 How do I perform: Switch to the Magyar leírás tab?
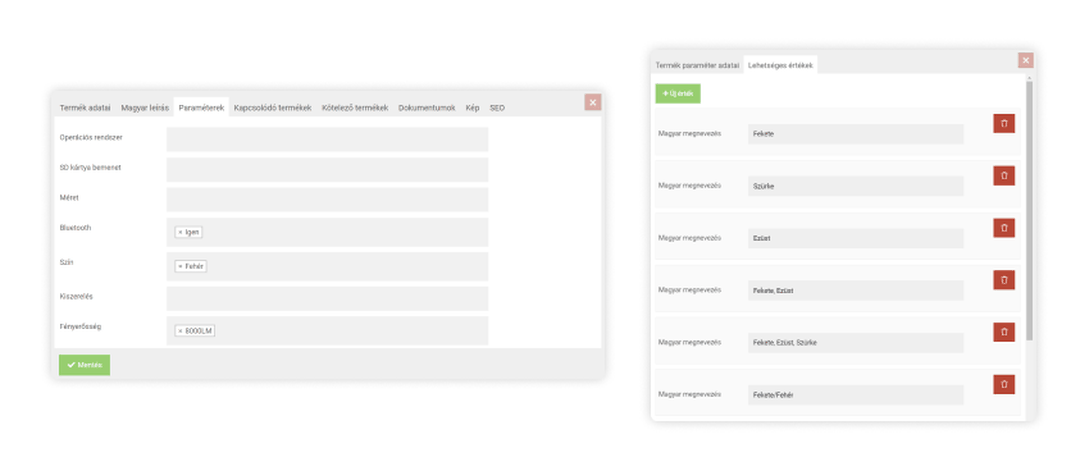tap(145, 108)
